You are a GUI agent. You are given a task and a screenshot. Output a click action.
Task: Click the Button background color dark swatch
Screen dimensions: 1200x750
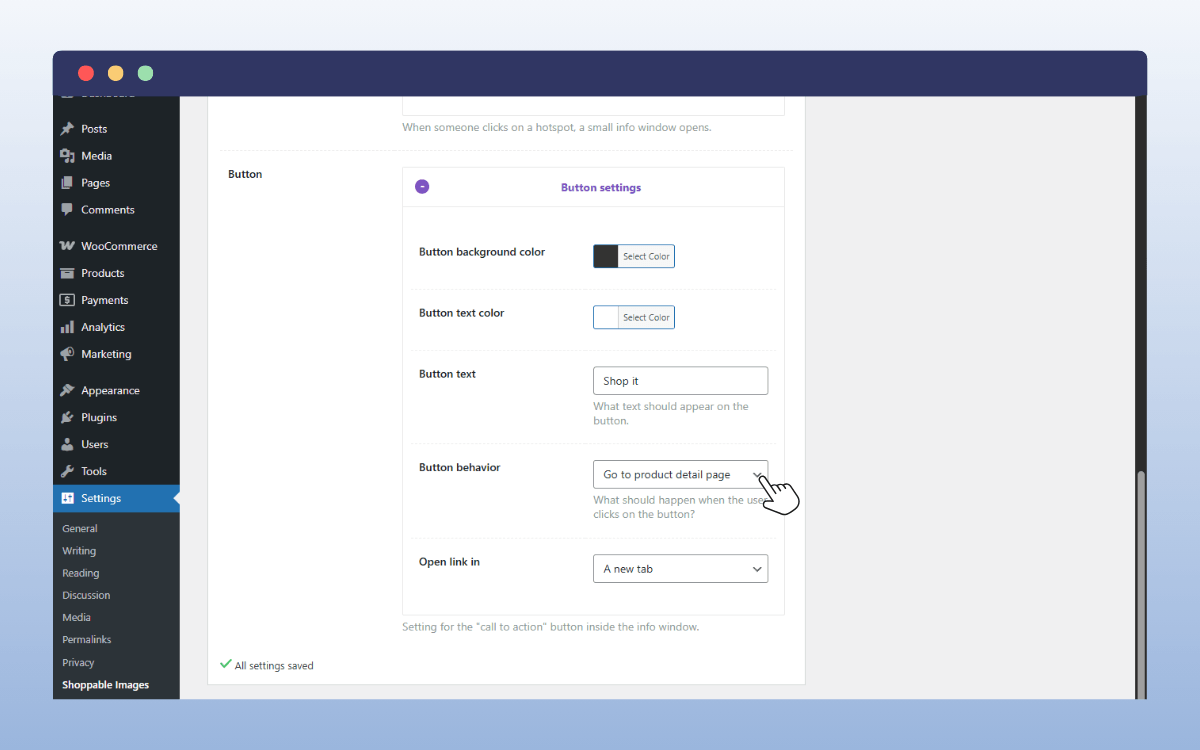(606, 257)
